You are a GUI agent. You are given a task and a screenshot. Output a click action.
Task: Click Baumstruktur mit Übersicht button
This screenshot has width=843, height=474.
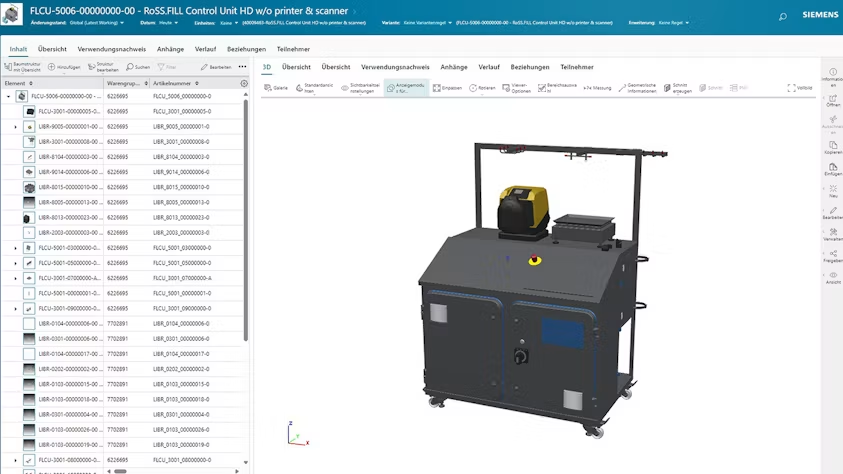click(22, 67)
